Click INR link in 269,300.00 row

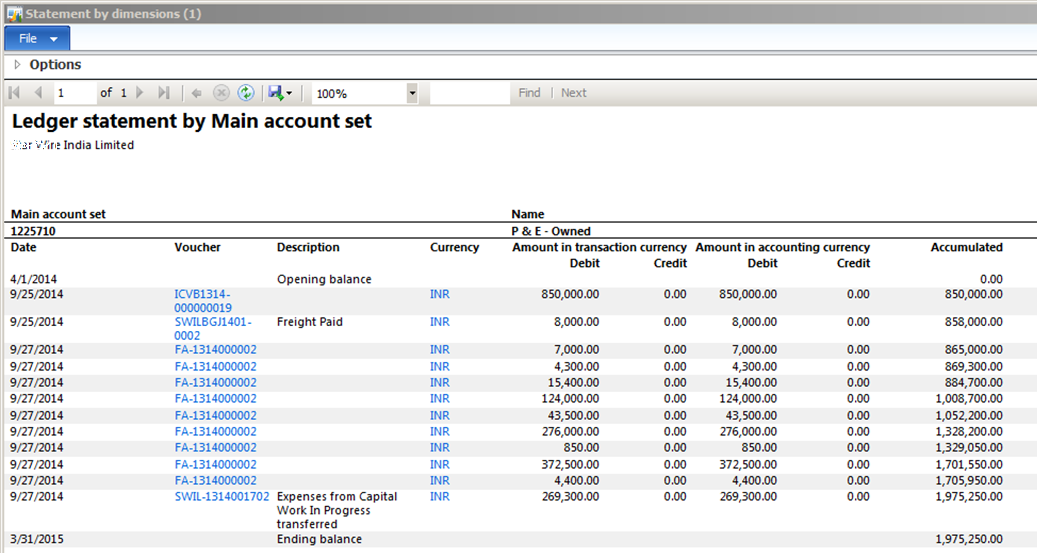coord(440,497)
